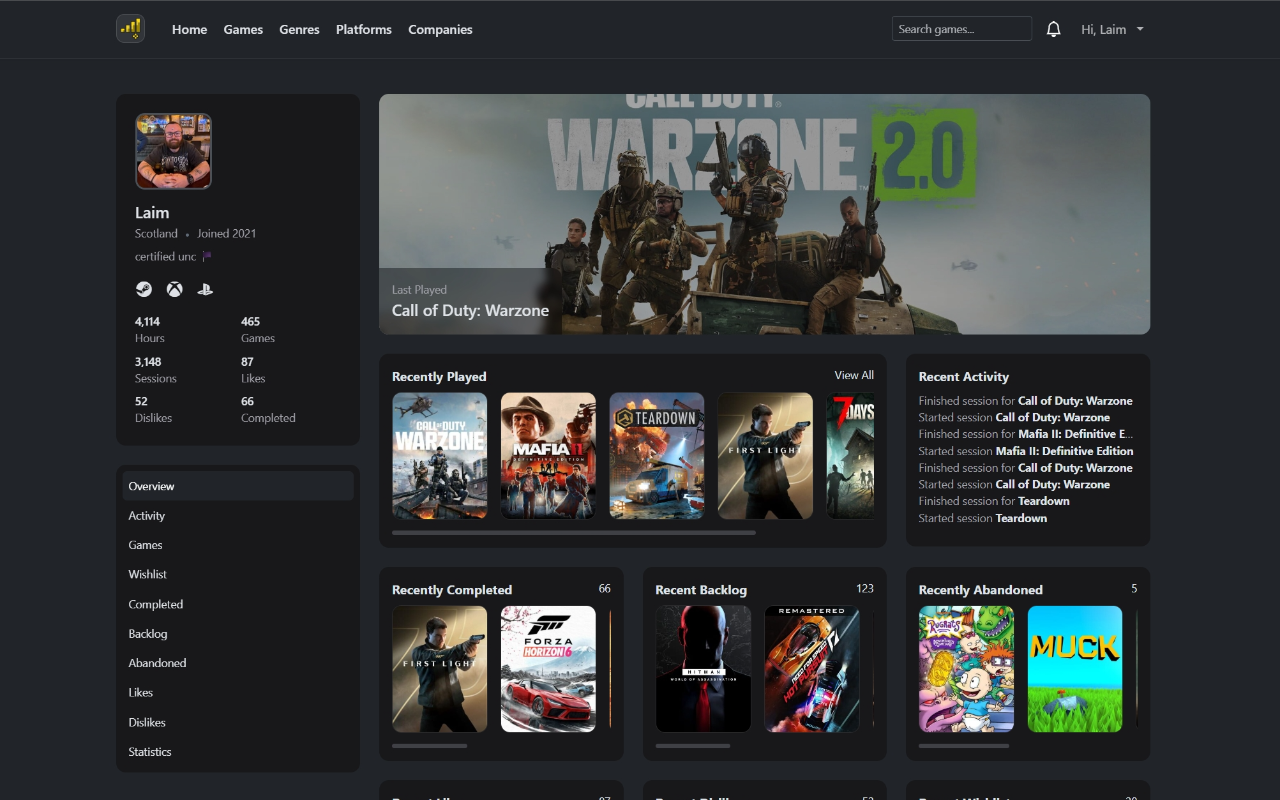Screen dimensions: 1280x800
Task: Go to Home in navbar
Action: (189, 29)
